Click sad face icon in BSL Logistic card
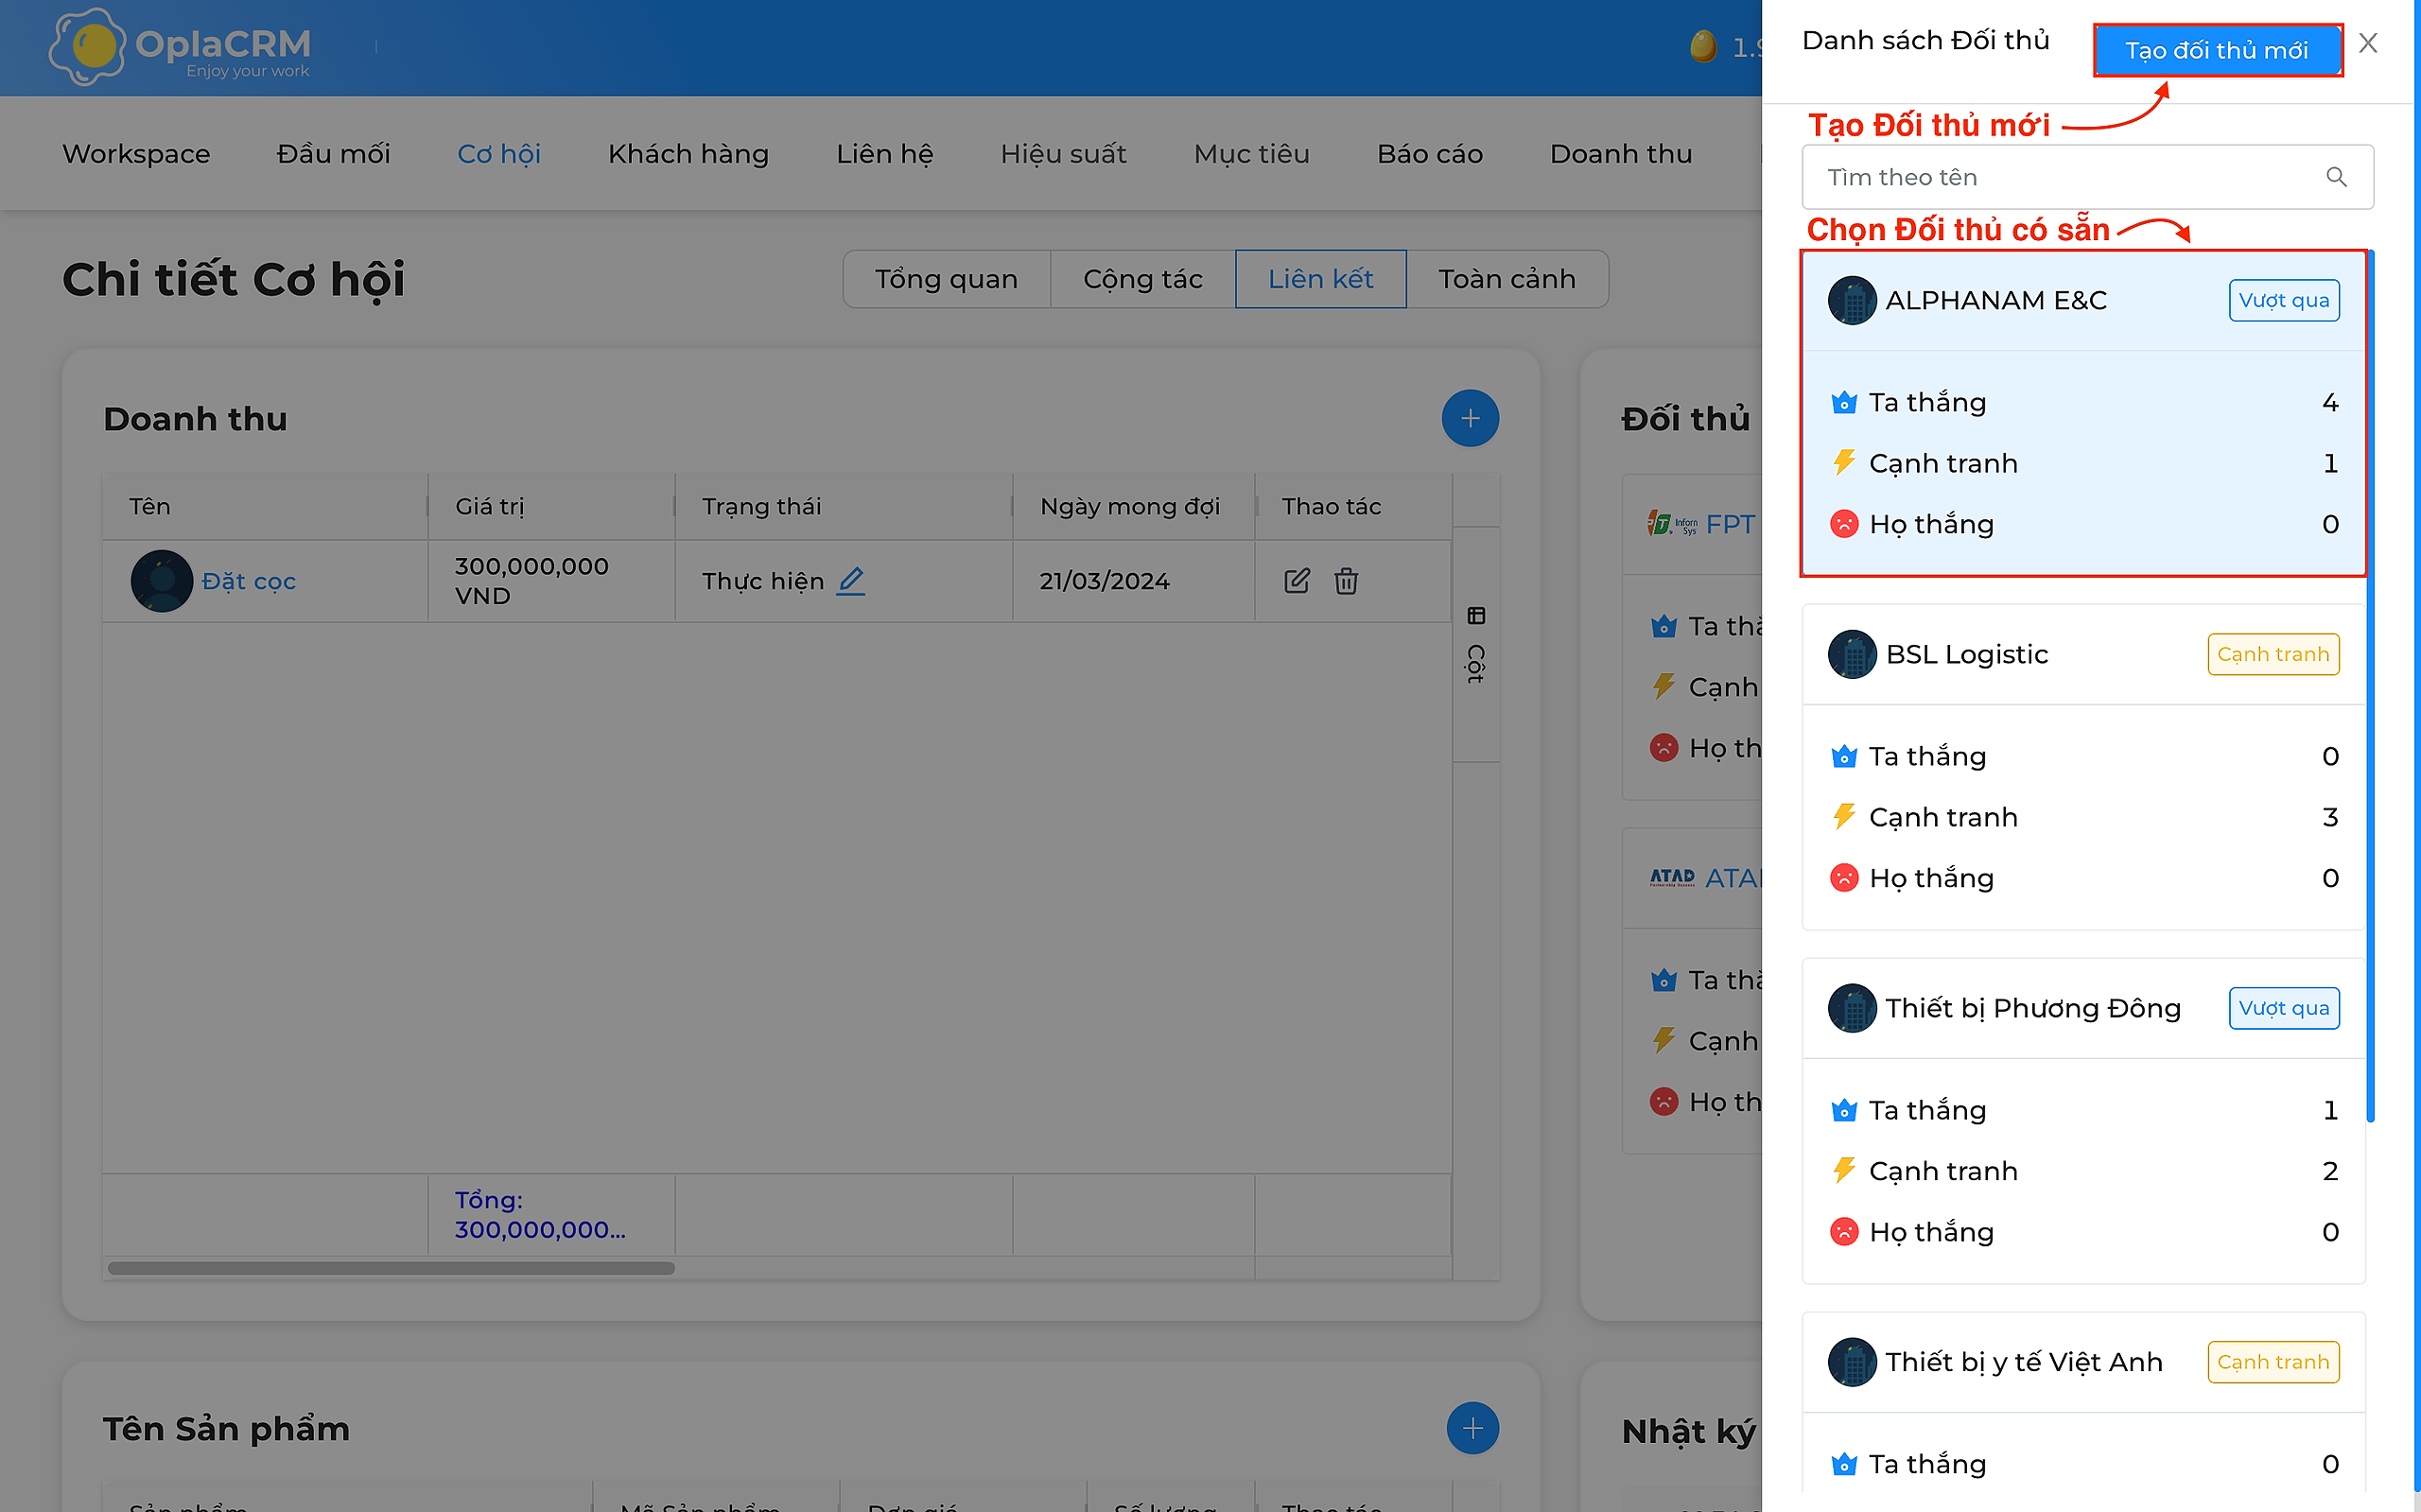The width and height of the screenshot is (2421, 1512). tap(1844, 878)
